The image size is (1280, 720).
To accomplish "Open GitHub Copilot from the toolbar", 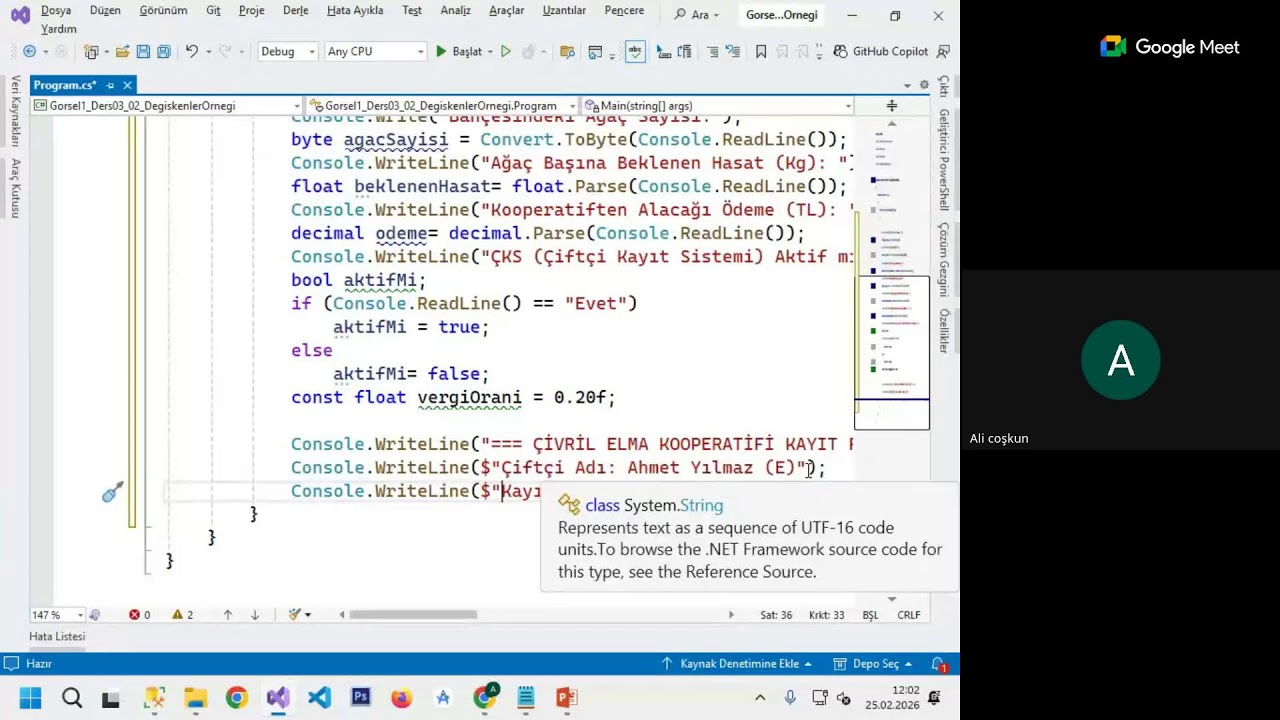I will tap(881, 51).
